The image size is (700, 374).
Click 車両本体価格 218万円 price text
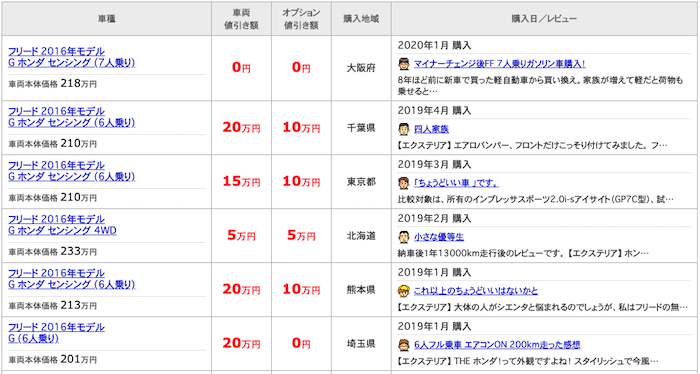tap(53, 83)
